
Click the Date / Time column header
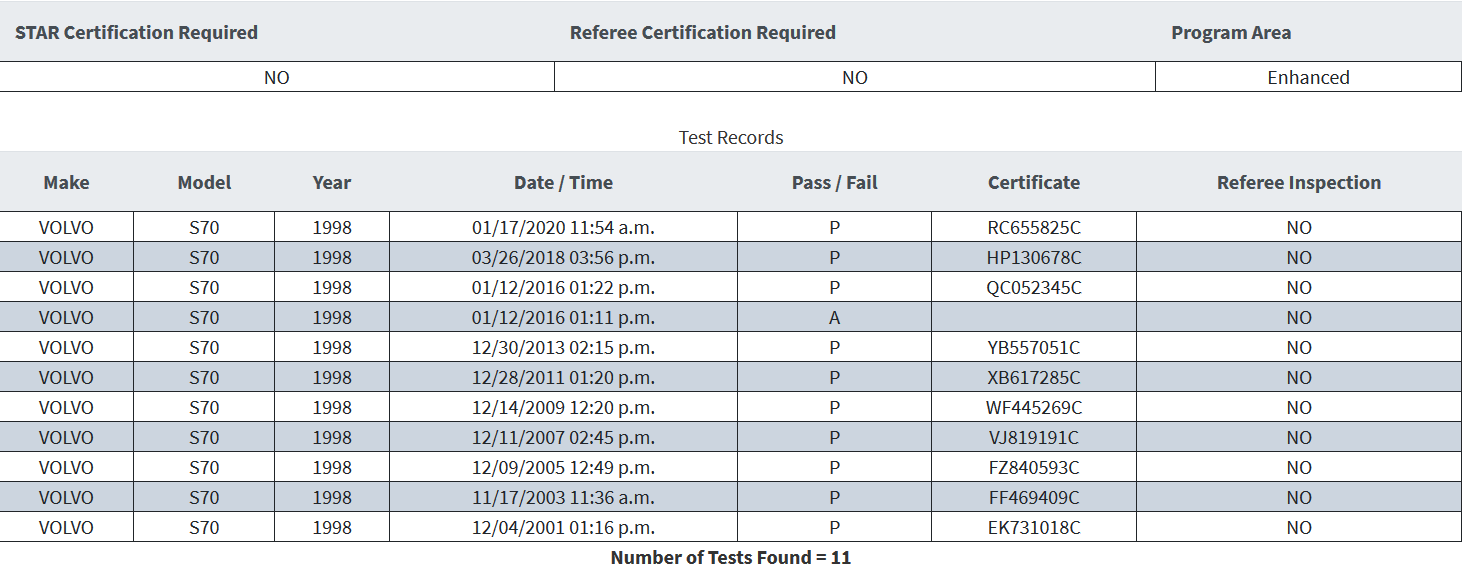pyautogui.click(x=563, y=182)
